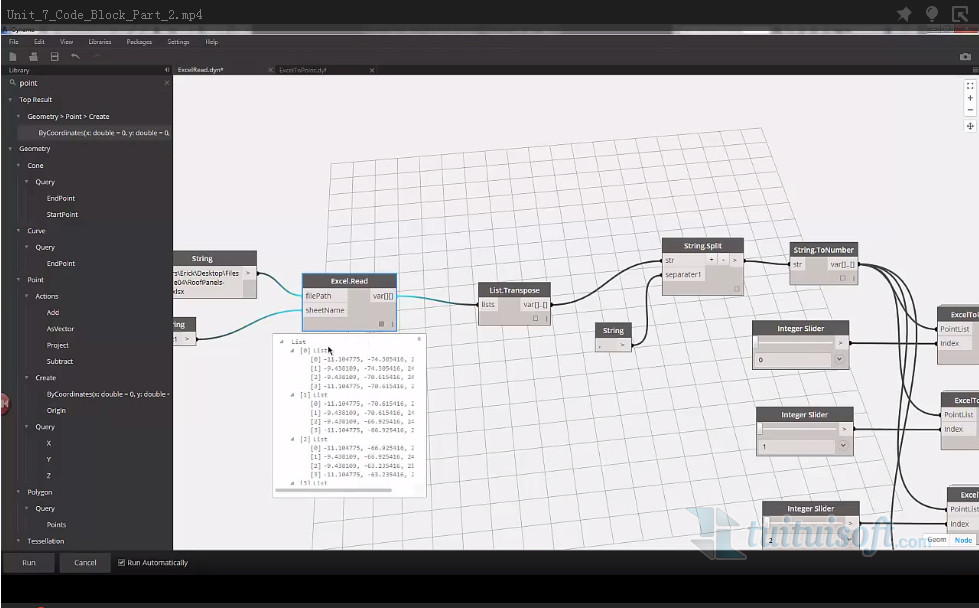The width and height of the screenshot is (979, 608).
Task: Switch to the ExcelToPoint.dyf tab
Action: pos(303,71)
